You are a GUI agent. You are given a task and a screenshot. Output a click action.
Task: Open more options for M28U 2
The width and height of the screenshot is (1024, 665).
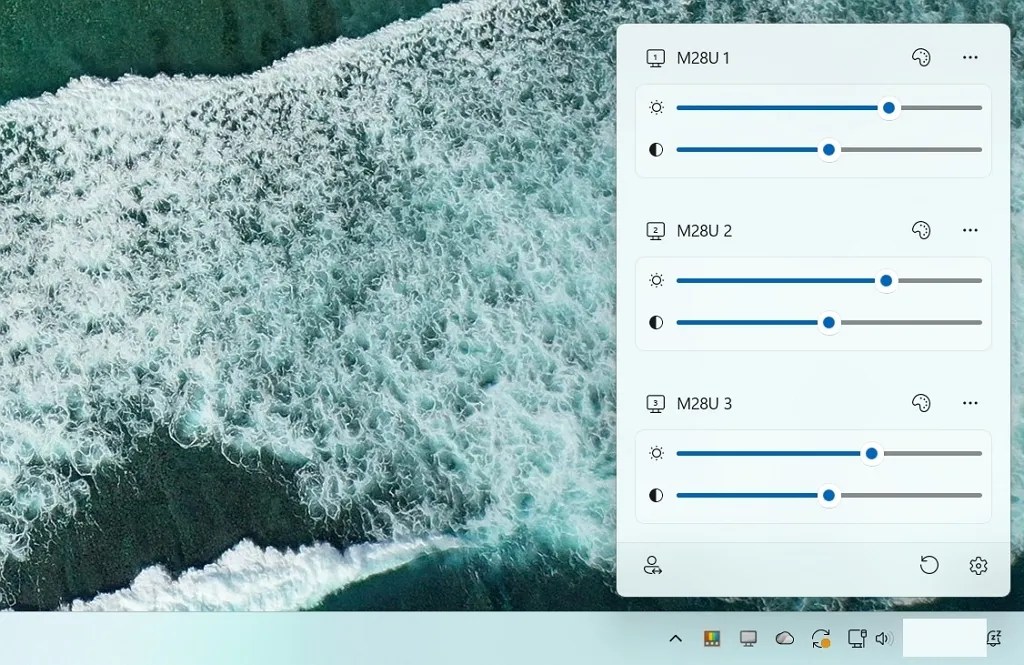[x=970, y=230]
